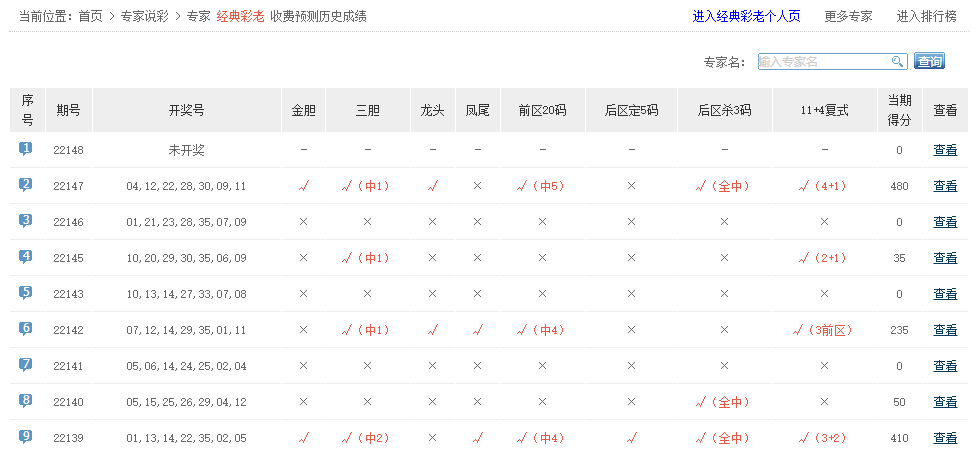This screenshot has width=971, height=453.
Task: Type in the 输入专家名 field
Action: pyautogui.click(x=823, y=62)
